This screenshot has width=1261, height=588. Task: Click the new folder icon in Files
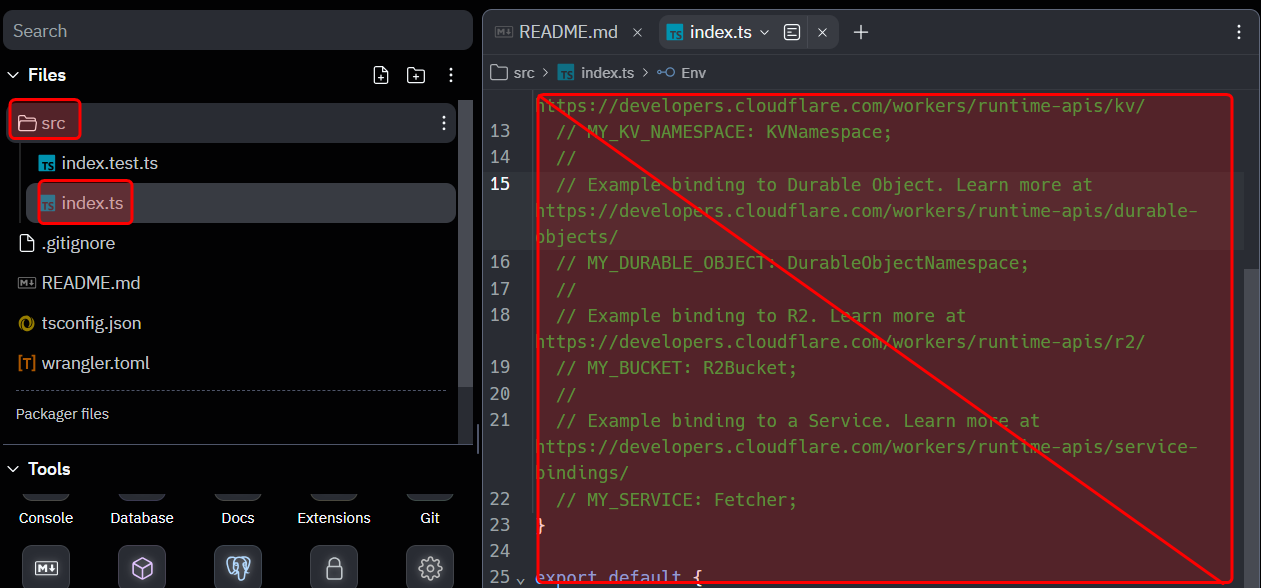[416, 75]
